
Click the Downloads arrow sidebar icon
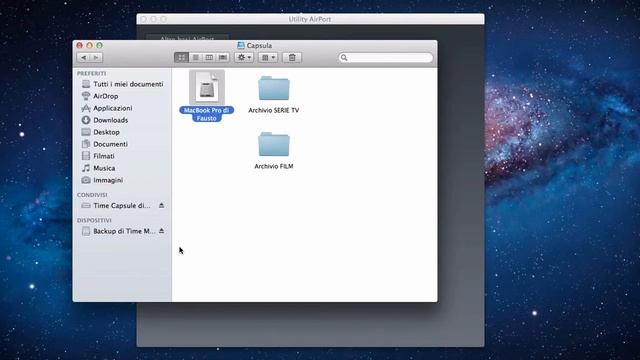point(86,120)
